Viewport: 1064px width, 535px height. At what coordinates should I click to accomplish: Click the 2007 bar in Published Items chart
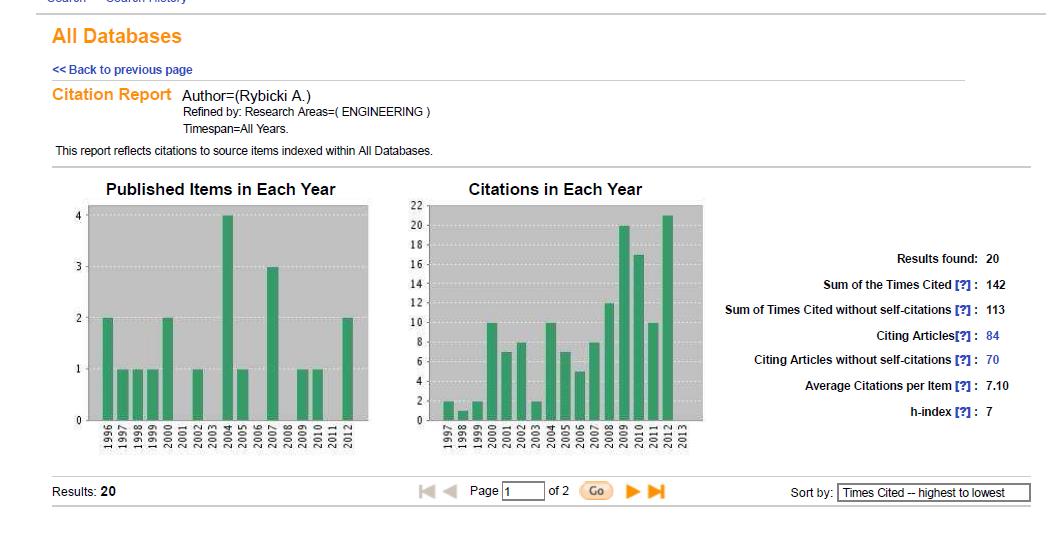273,344
